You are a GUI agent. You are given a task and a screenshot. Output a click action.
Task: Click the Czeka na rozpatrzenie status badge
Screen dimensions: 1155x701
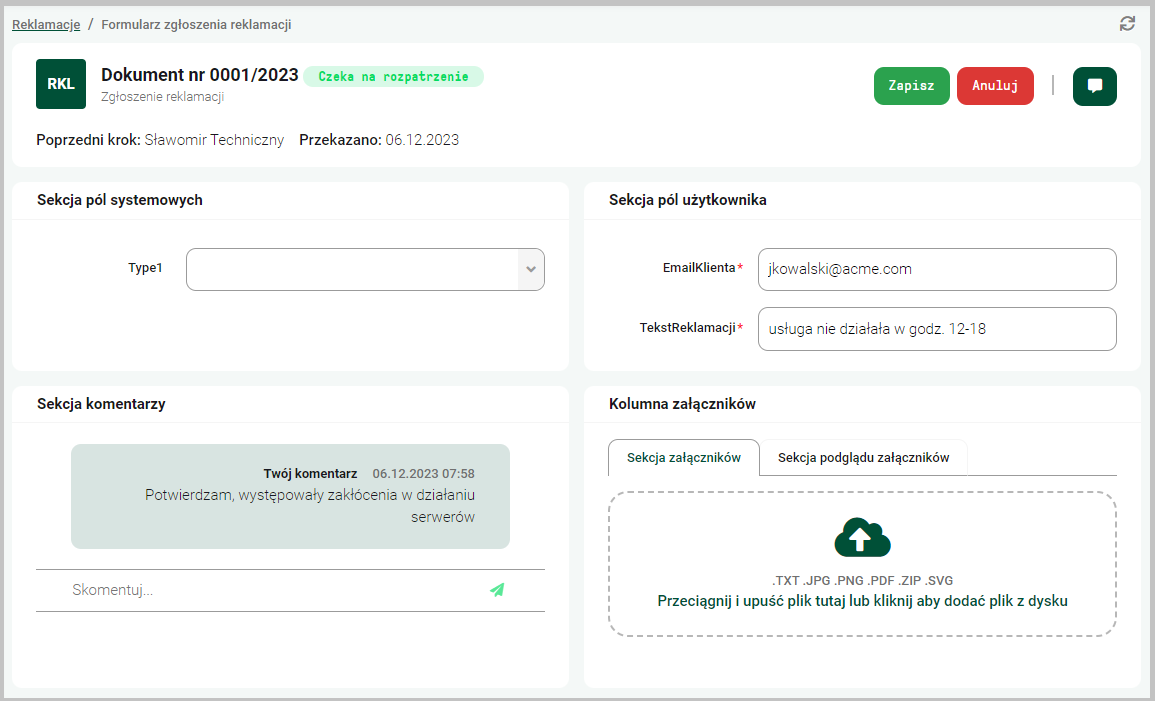coord(393,77)
